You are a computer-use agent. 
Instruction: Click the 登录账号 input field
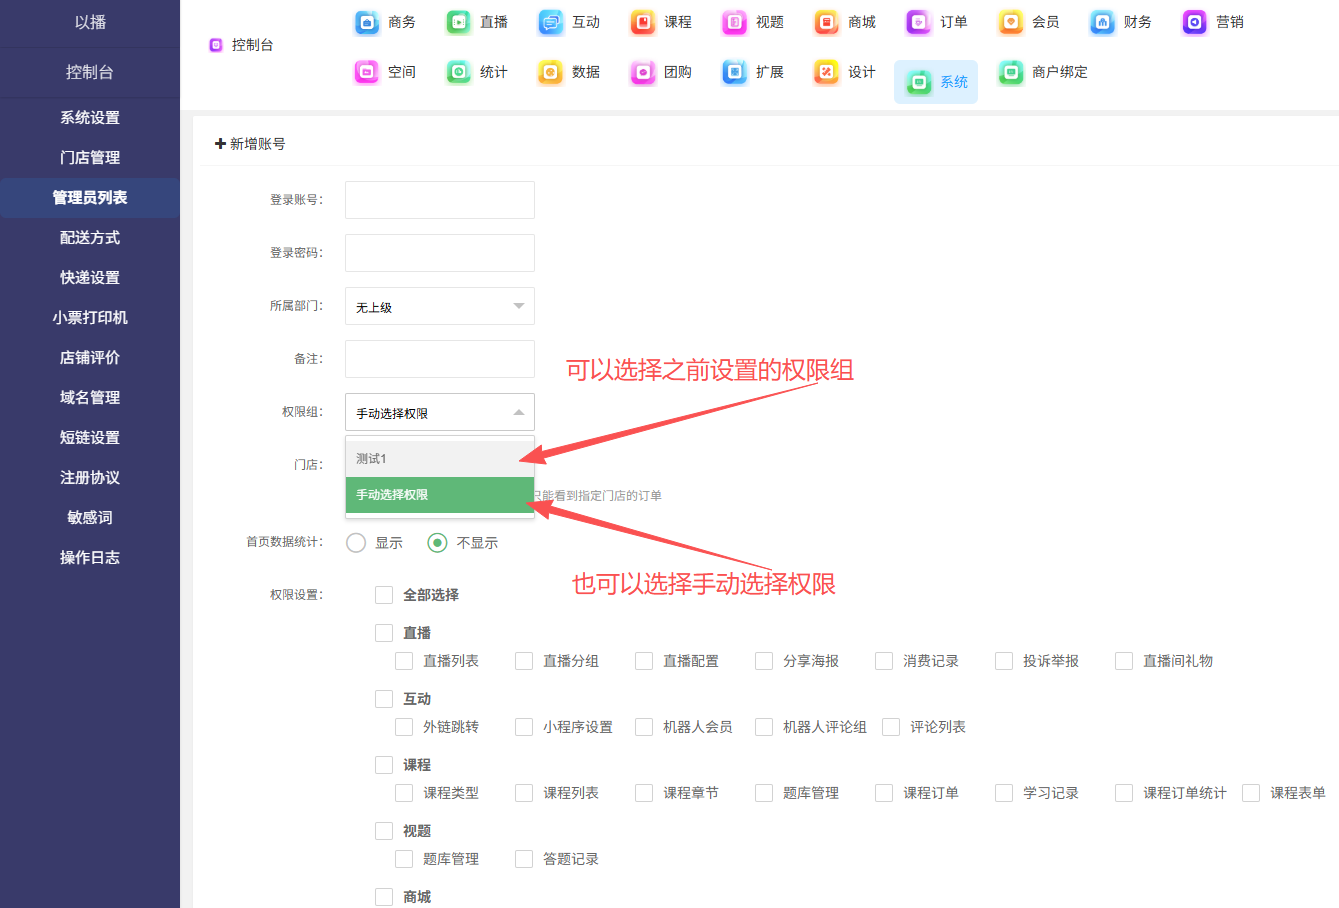coord(439,200)
